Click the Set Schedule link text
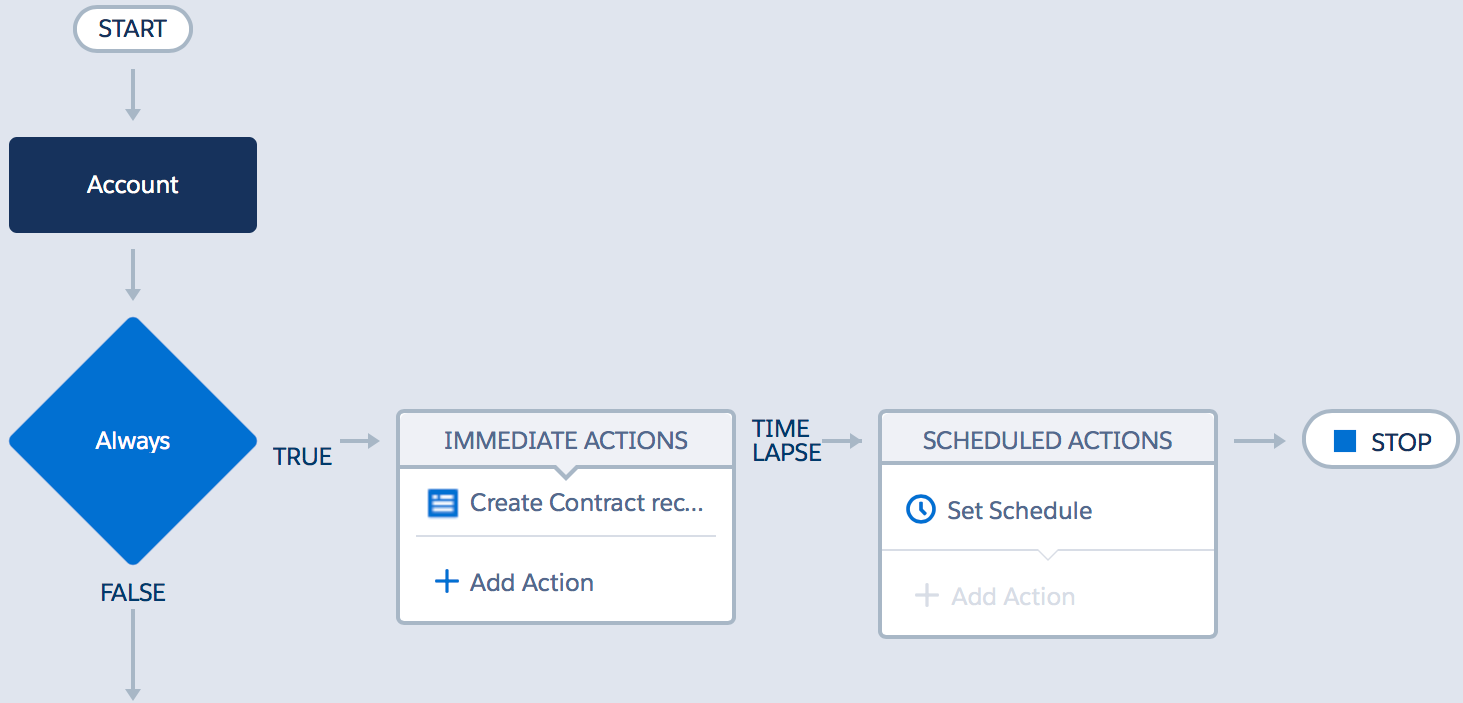1463x703 pixels. tap(1019, 511)
